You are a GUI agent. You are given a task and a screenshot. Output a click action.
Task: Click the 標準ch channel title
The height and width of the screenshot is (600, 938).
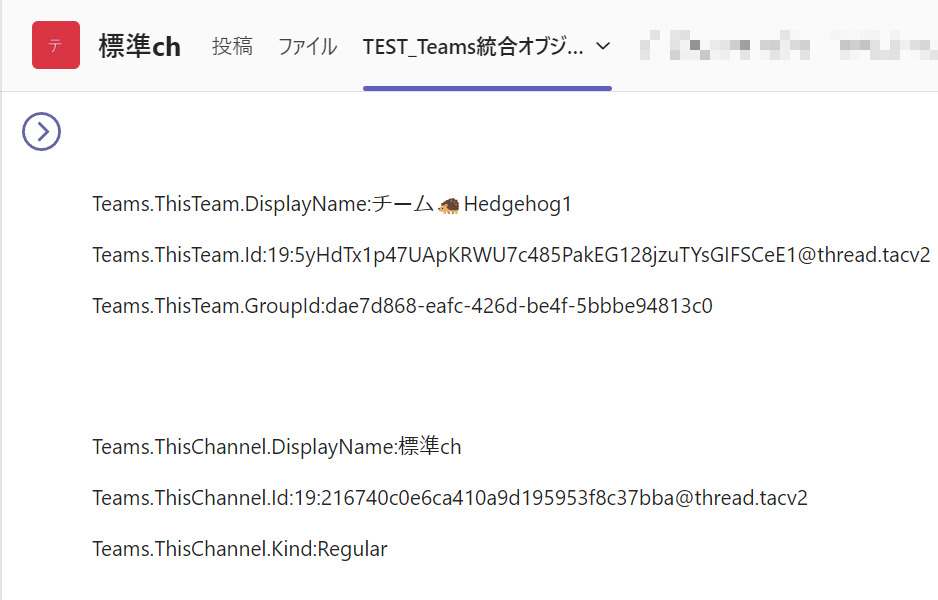[140, 47]
